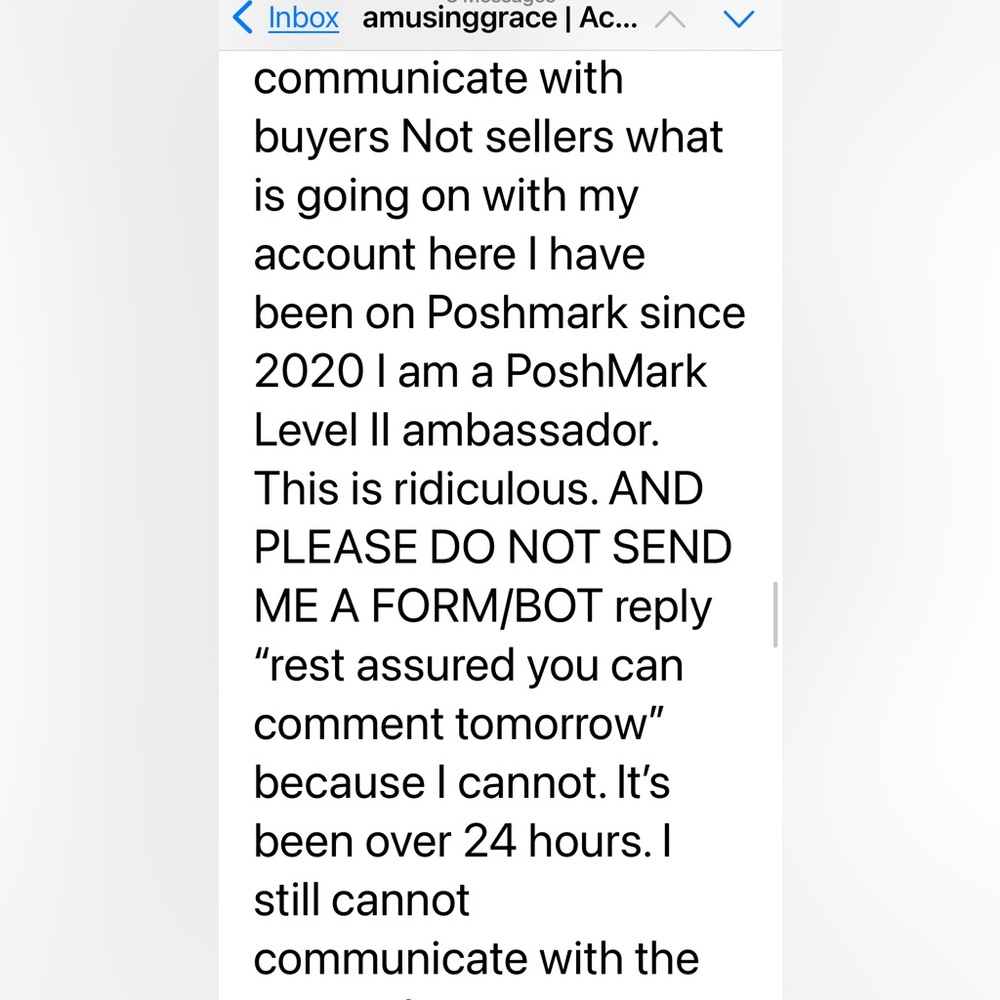Show the previous message with up arrow

pos(669,19)
